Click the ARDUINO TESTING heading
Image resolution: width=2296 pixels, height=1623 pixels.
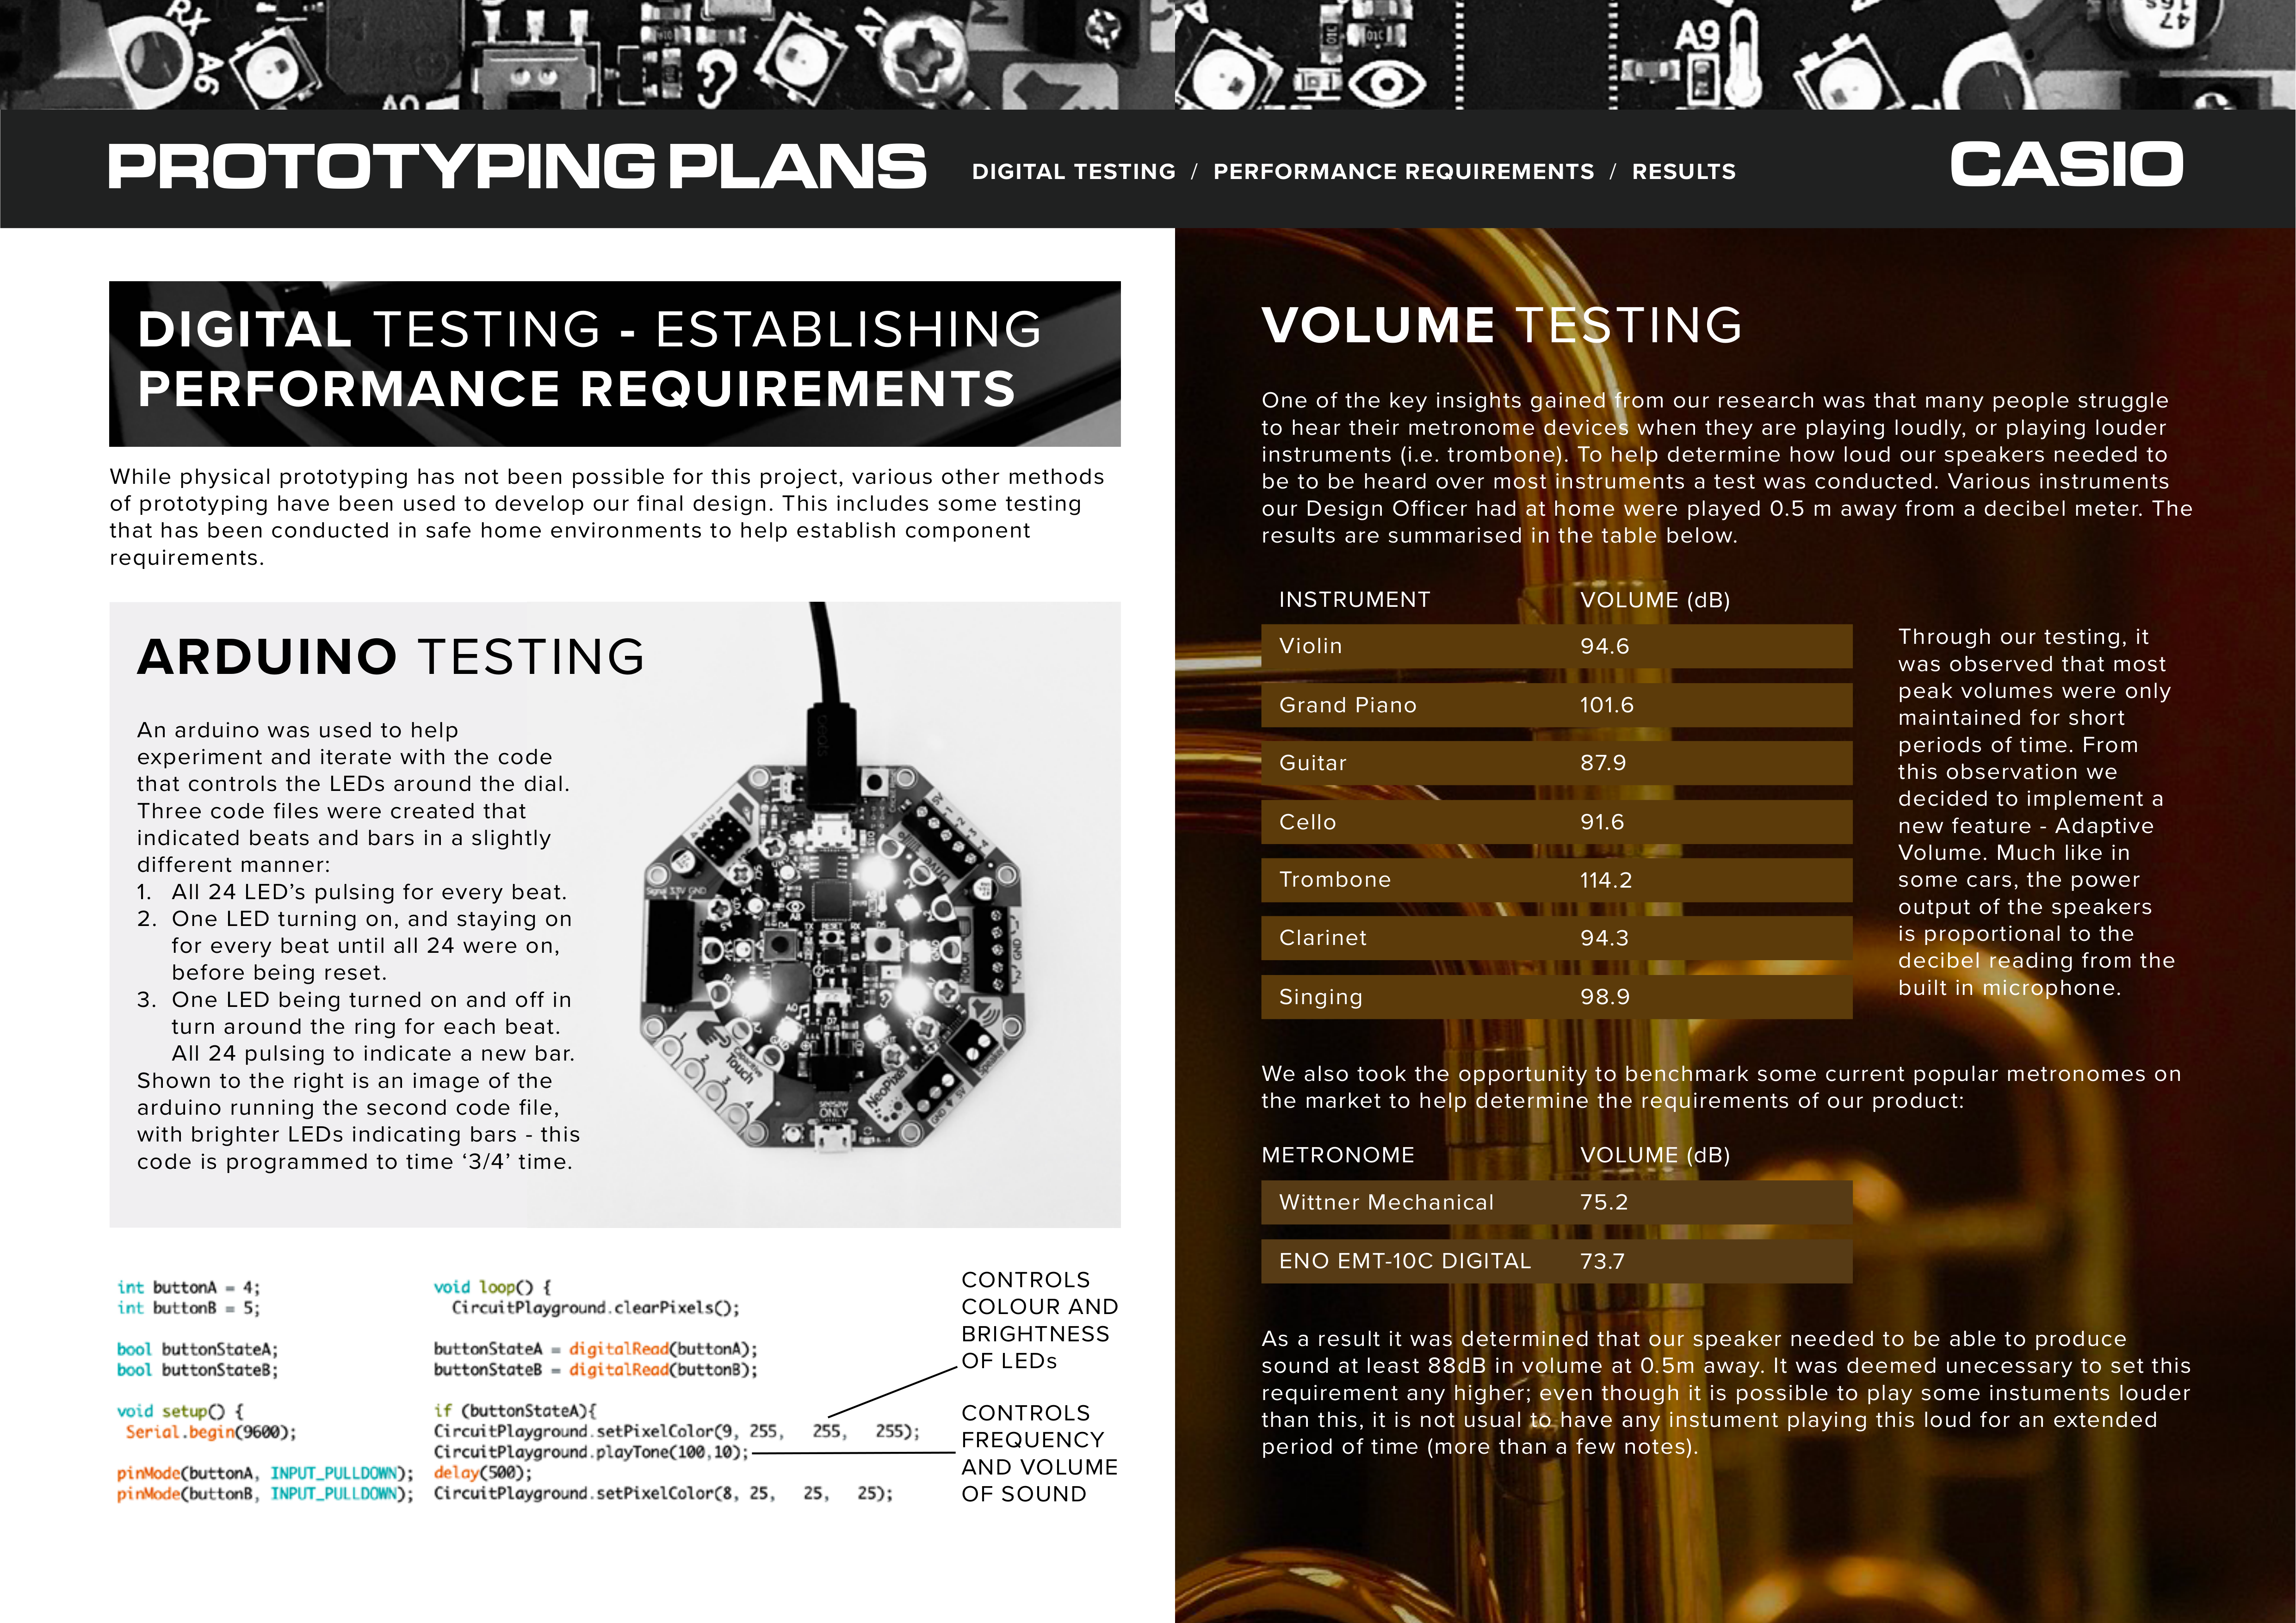[391, 657]
